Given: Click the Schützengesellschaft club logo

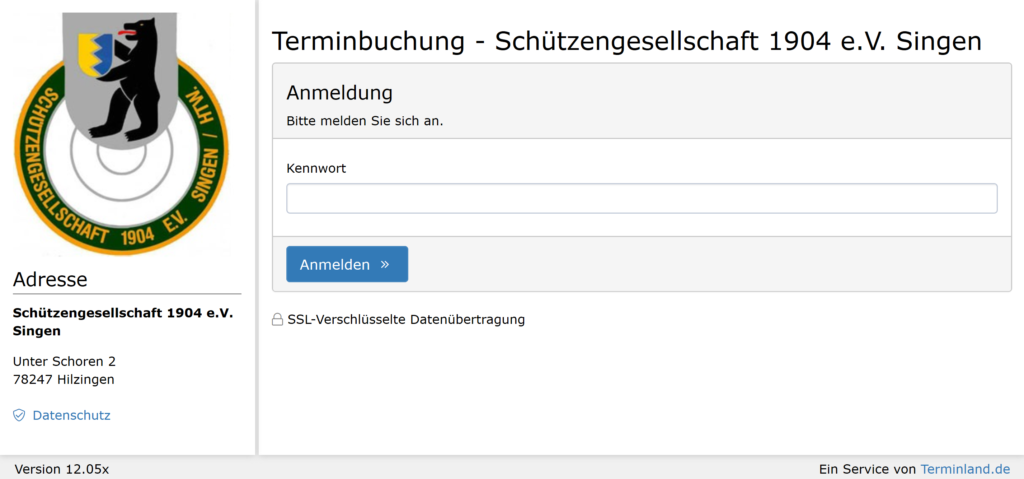Looking at the screenshot, I should coord(121,134).
